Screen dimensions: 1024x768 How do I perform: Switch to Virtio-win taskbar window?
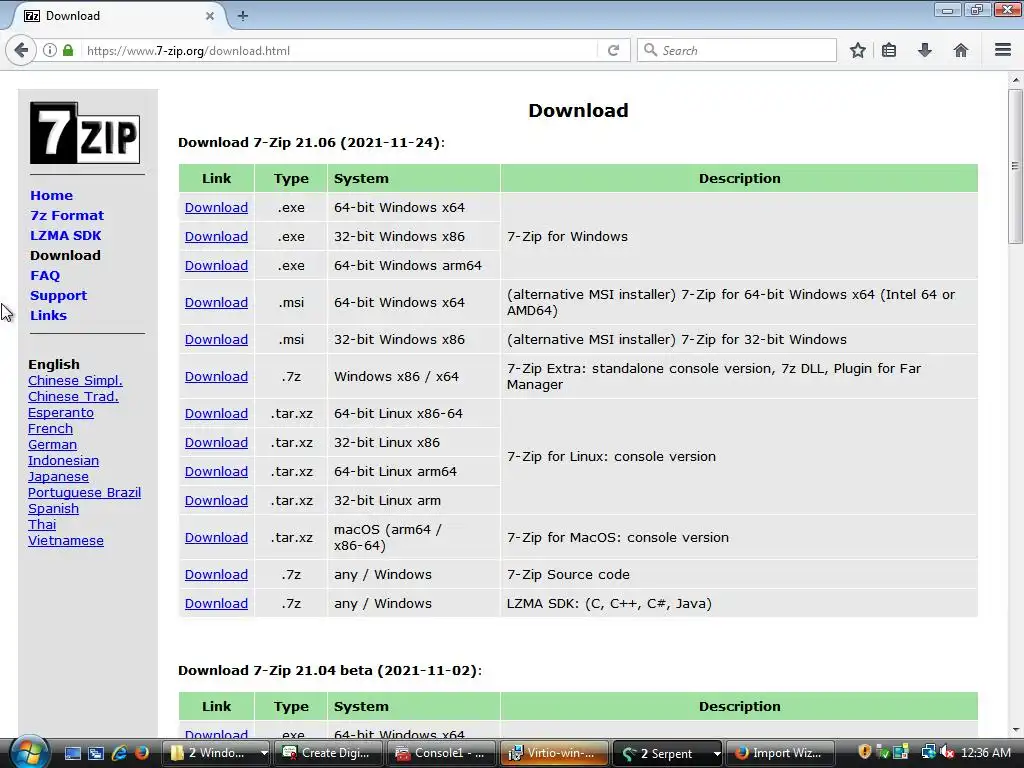[554, 753]
